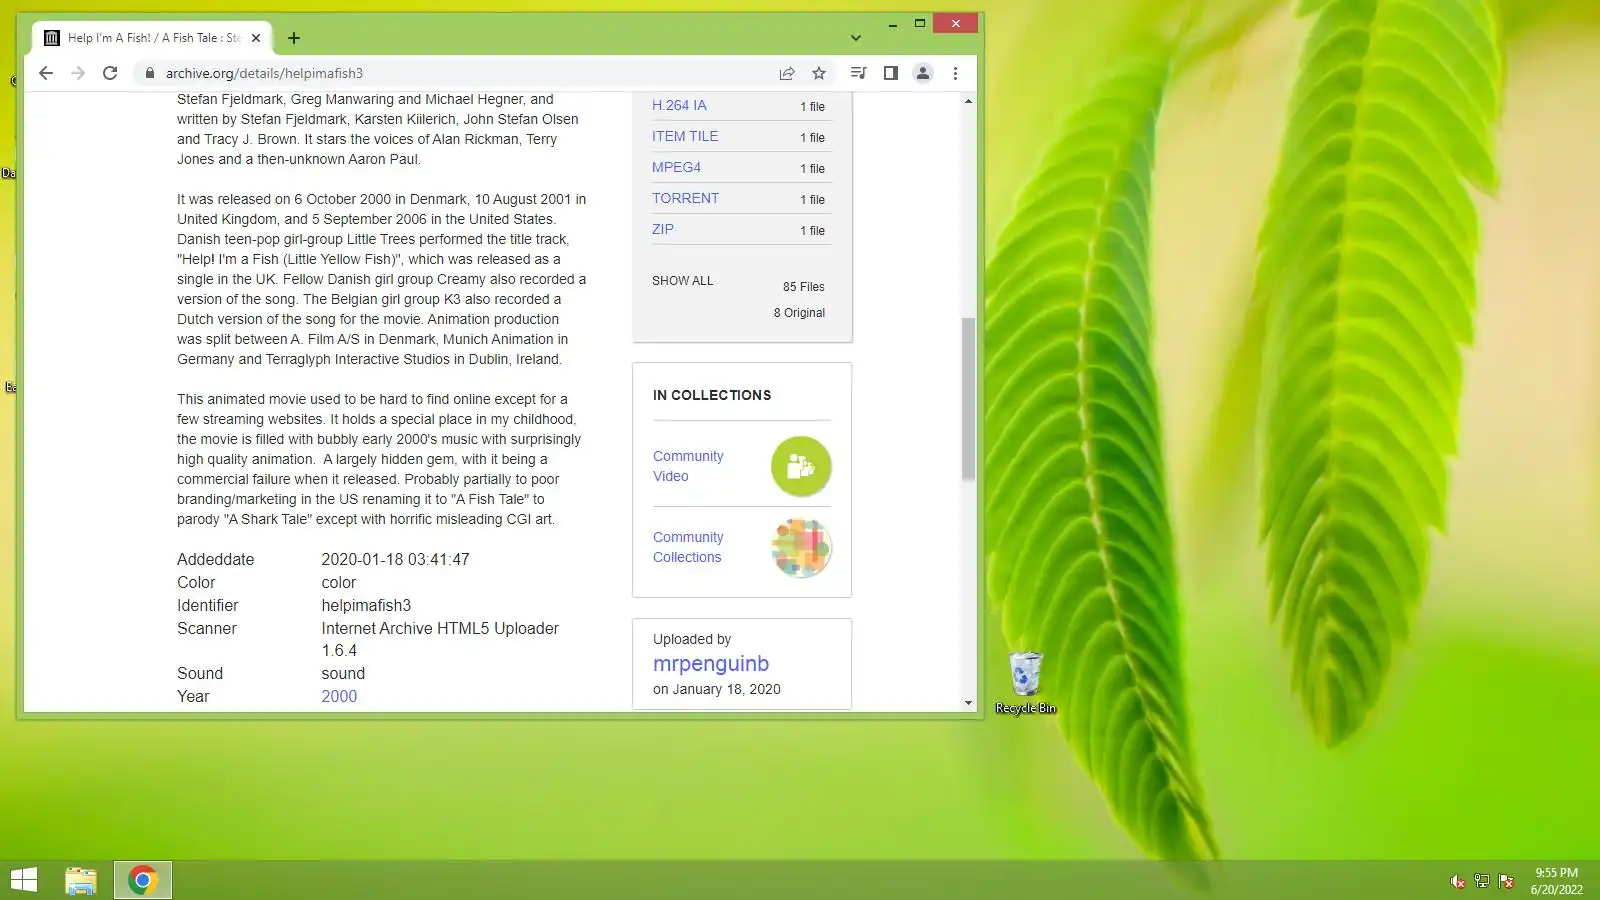The image size is (1600, 900).
Task: Click SHOW ALL files link
Action: (683, 281)
